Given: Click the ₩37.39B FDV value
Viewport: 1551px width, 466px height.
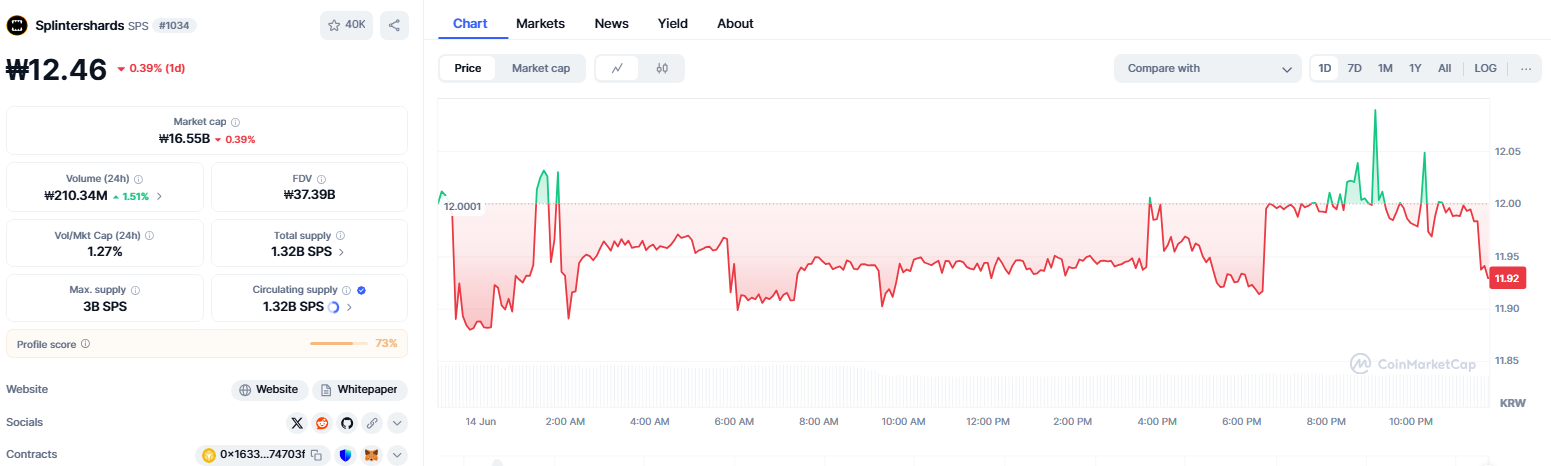Looking at the screenshot, I should pyautogui.click(x=309, y=195).
